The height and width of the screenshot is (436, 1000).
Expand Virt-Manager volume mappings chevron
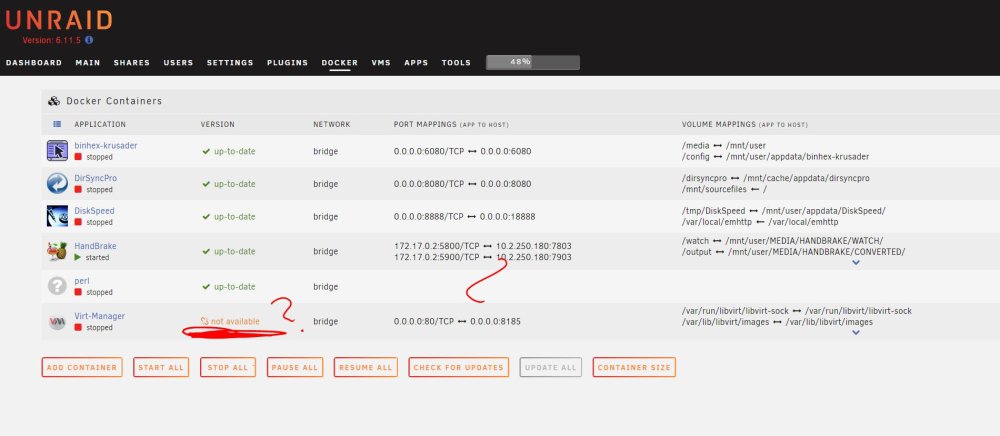click(856, 332)
